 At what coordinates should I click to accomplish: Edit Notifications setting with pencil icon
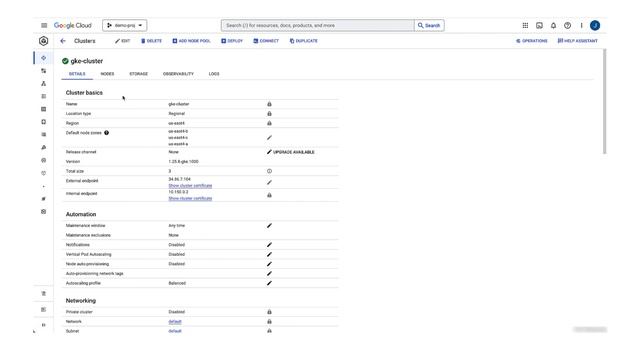(269, 244)
